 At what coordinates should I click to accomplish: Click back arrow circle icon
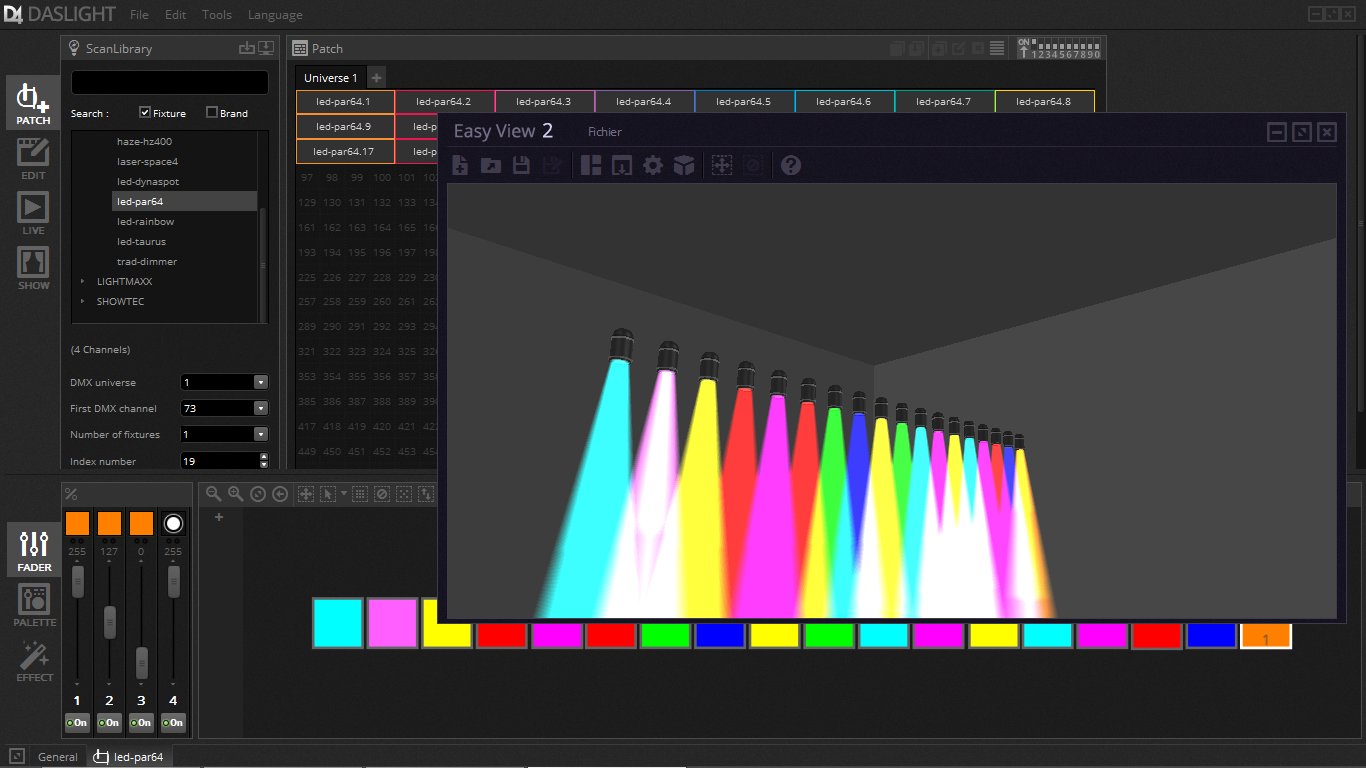pos(280,493)
